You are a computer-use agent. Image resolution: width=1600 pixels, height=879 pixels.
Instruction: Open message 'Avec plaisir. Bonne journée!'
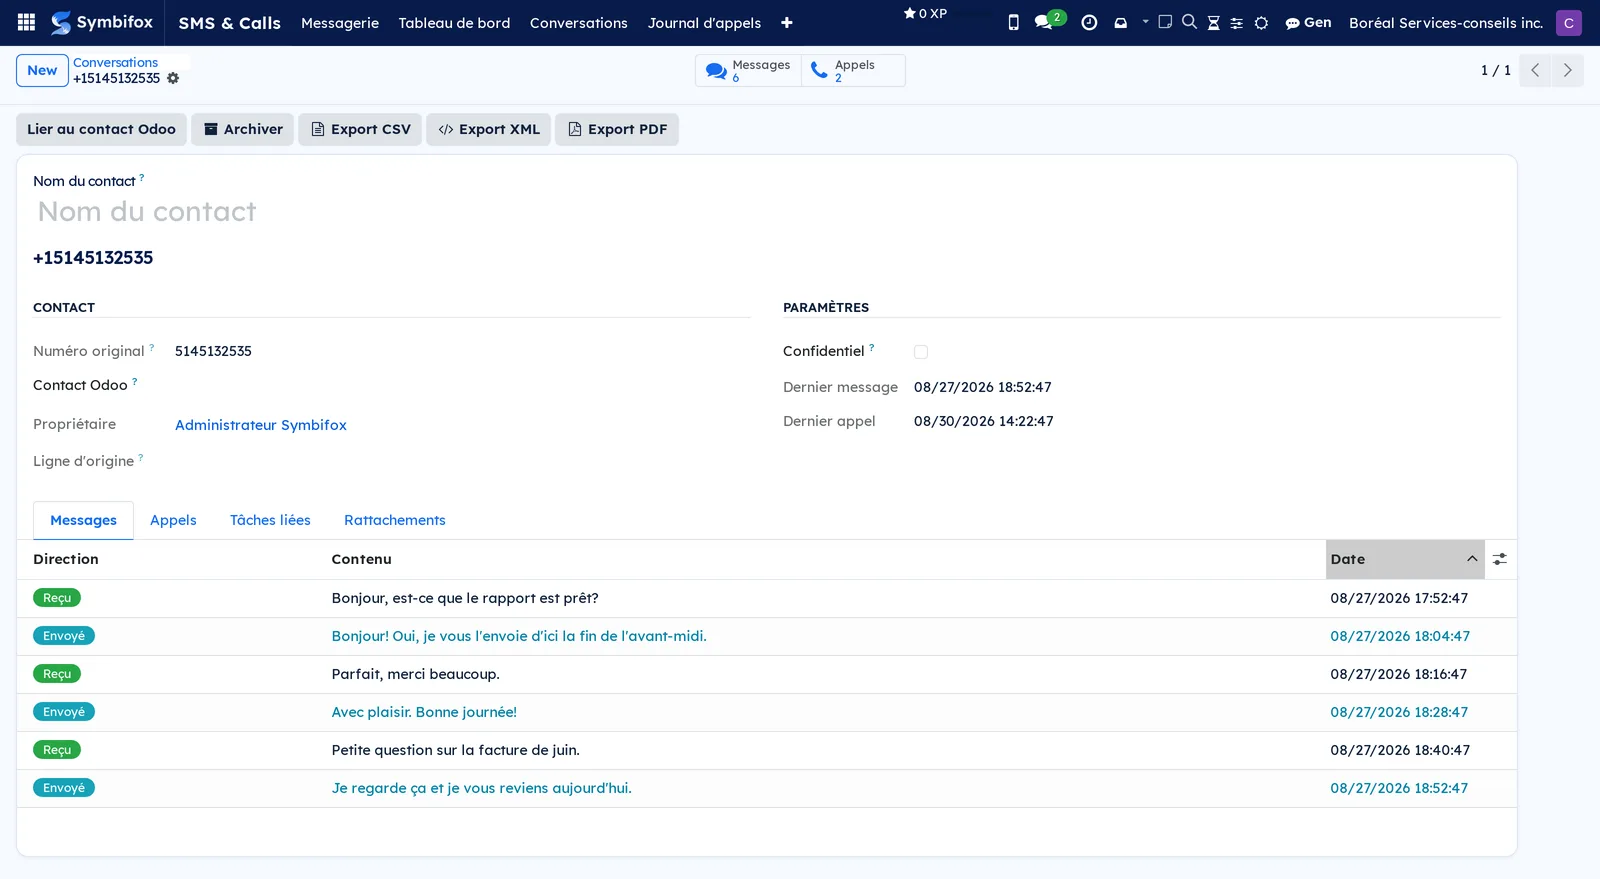click(x=424, y=712)
